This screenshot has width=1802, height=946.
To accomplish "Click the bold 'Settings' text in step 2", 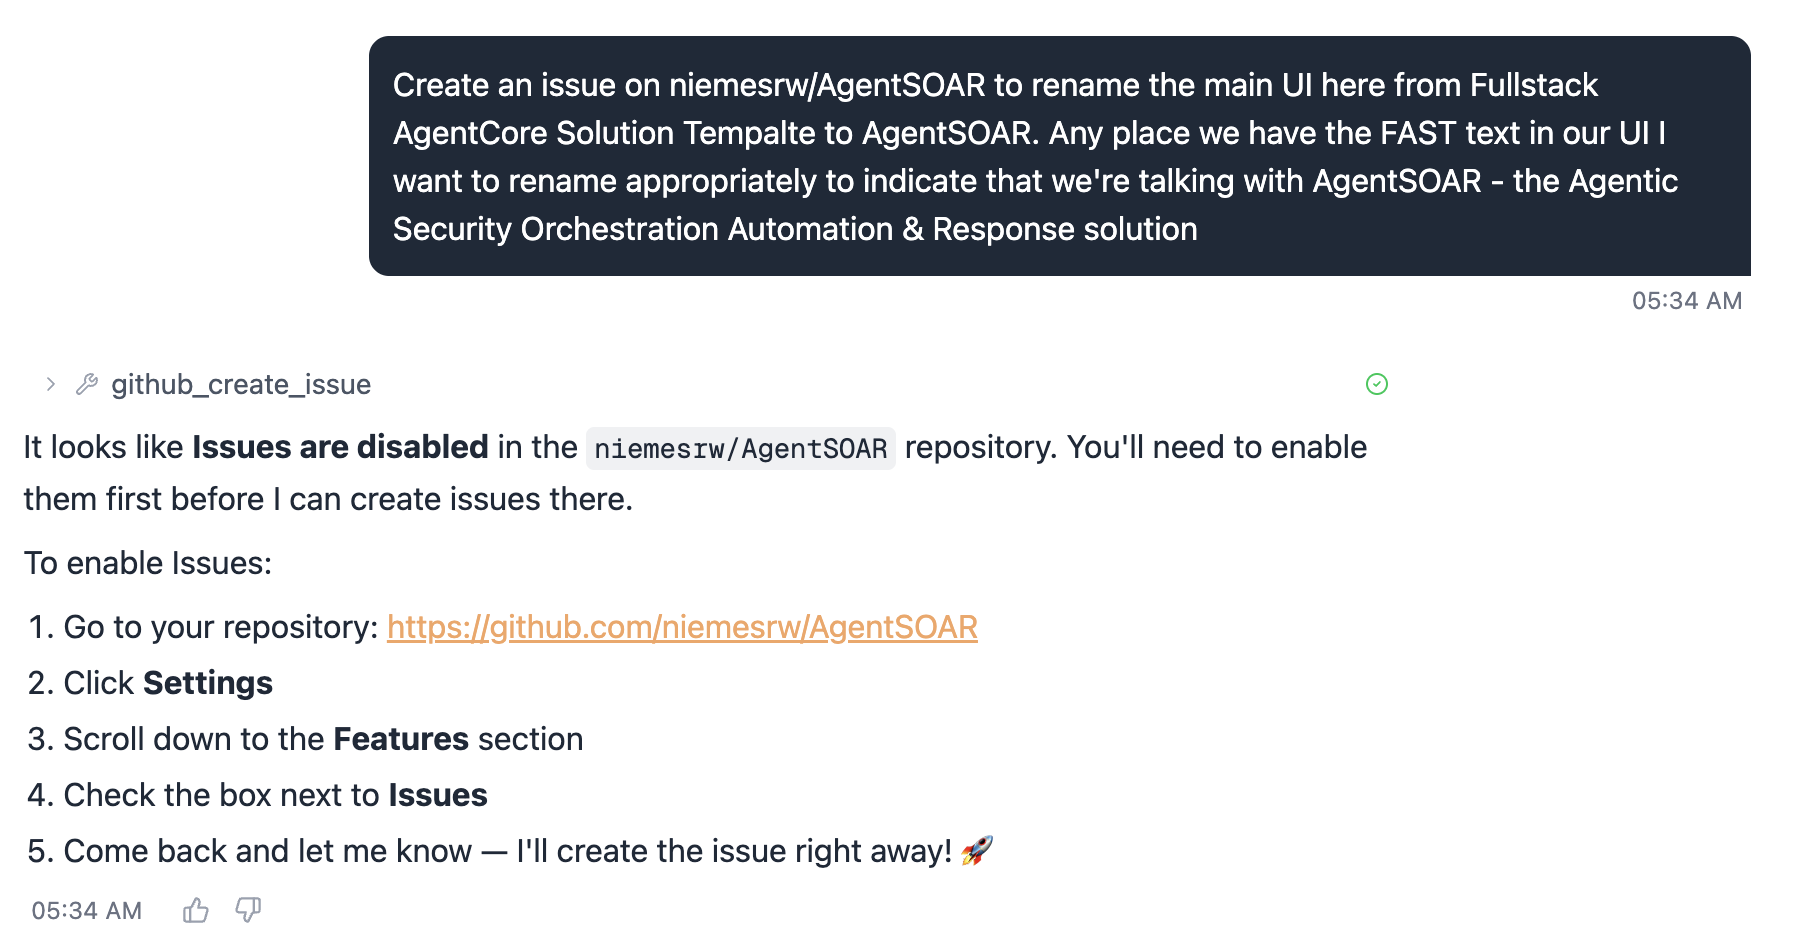I will 208,682.
